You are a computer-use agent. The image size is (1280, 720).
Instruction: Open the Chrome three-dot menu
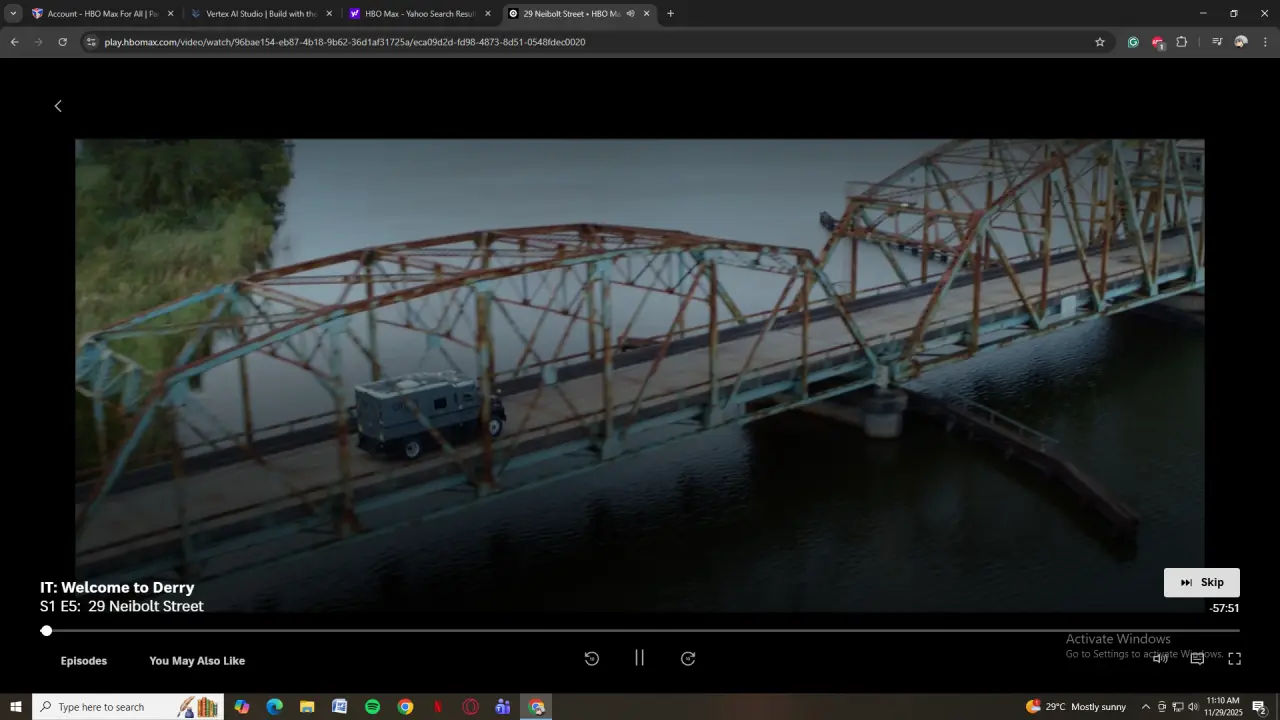1265,42
